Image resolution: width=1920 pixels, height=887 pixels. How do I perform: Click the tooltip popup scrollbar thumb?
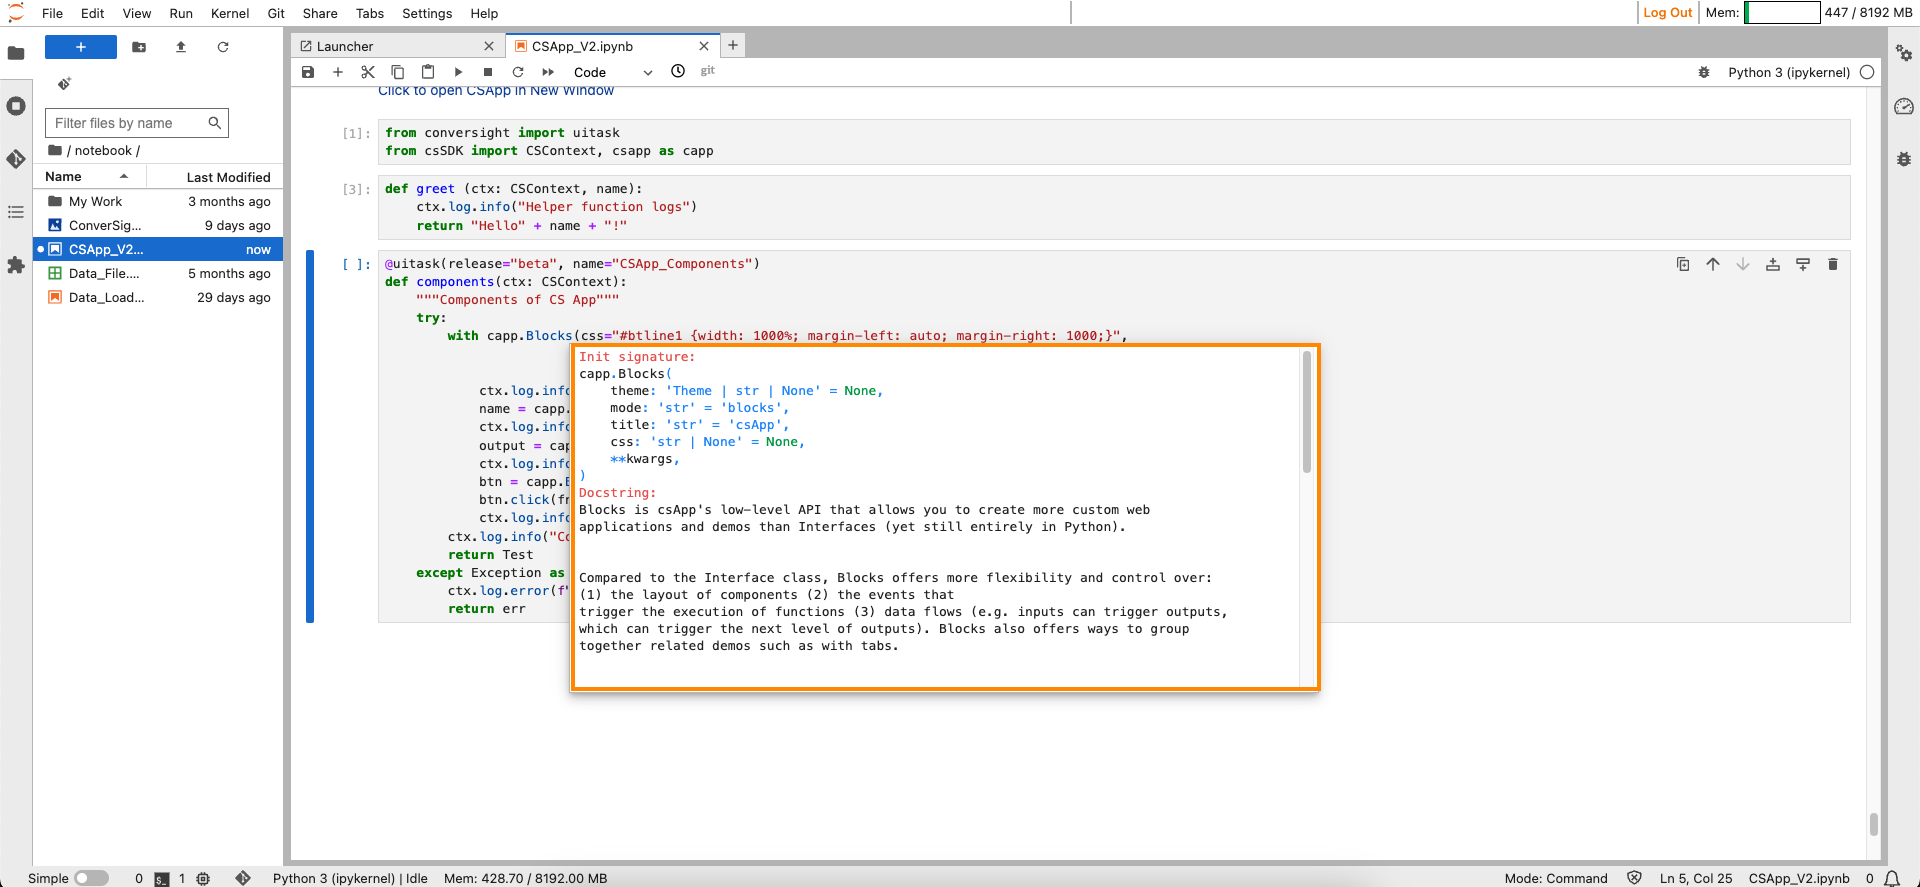click(x=1306, y=412)
